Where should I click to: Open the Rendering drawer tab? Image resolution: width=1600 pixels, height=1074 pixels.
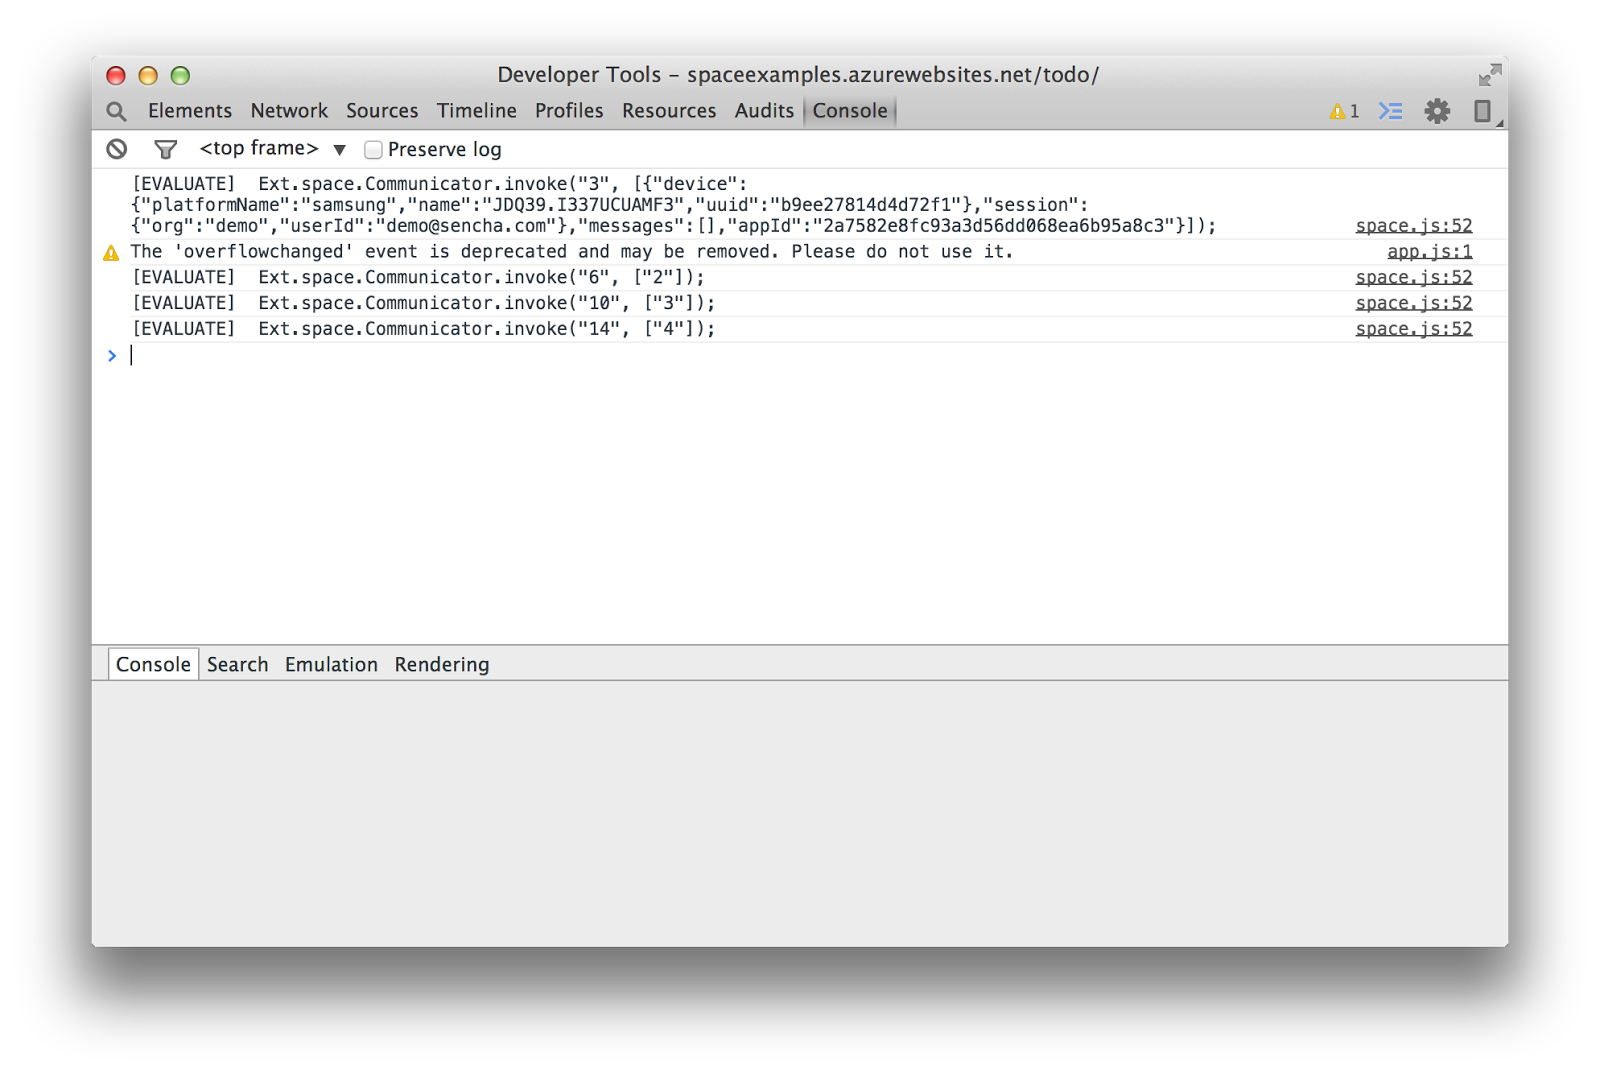pos(442,664)
